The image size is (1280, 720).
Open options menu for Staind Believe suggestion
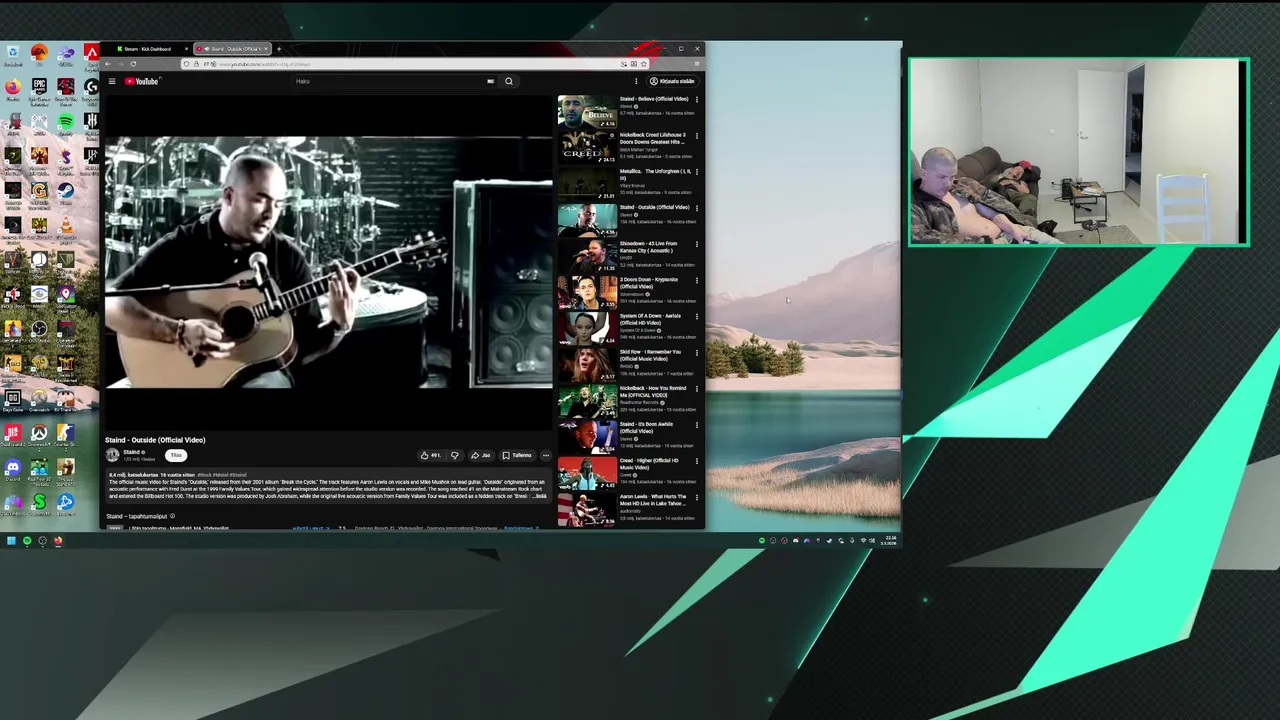point(697,99)
